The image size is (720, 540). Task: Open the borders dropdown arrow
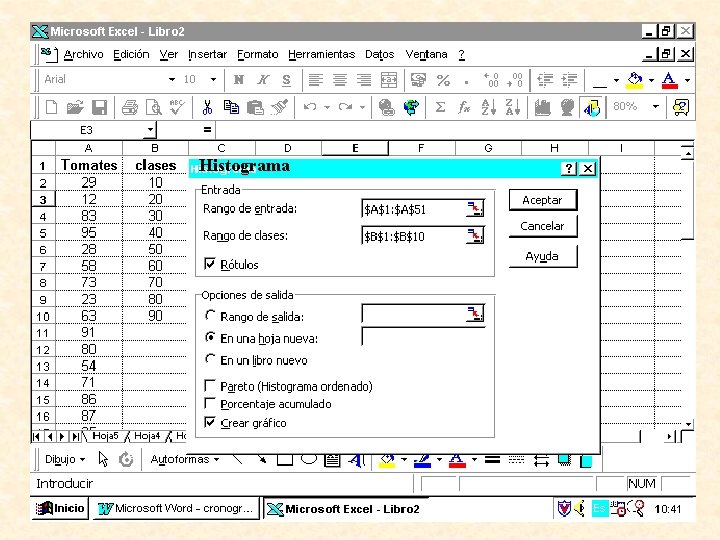coord(616,80)
